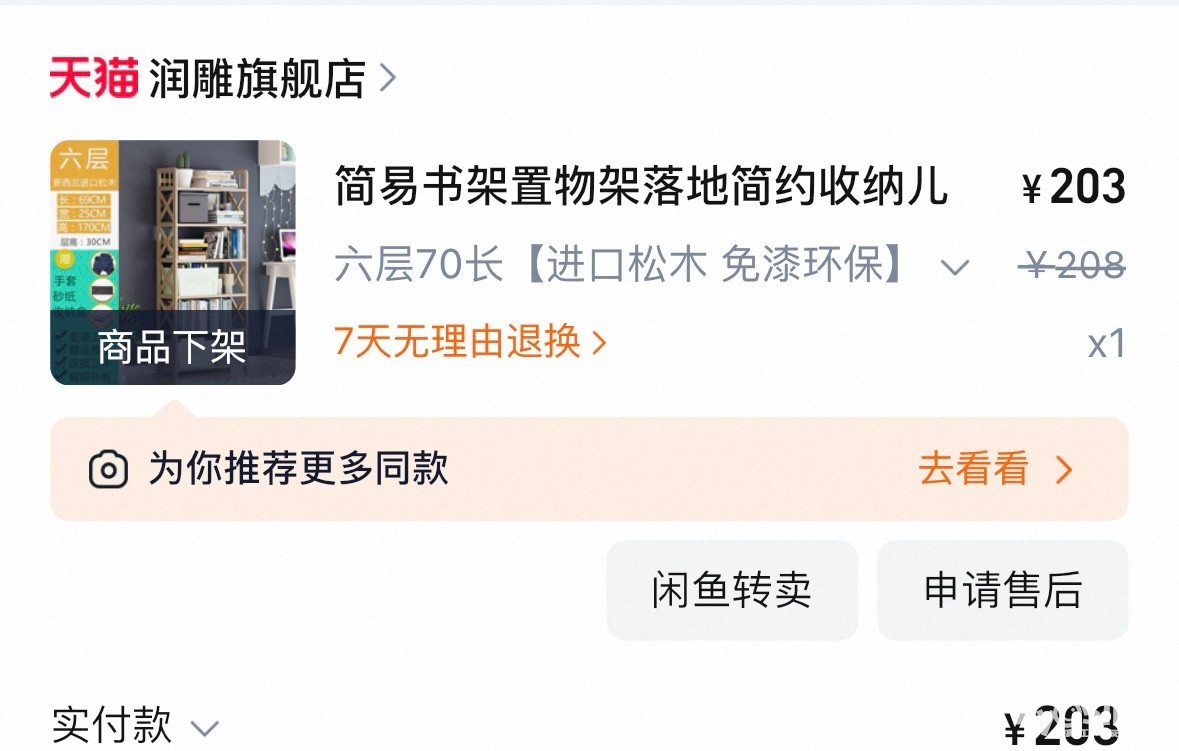Click the 闲鱼转卖 button
Screen dimensions: 1179x751
732,590
